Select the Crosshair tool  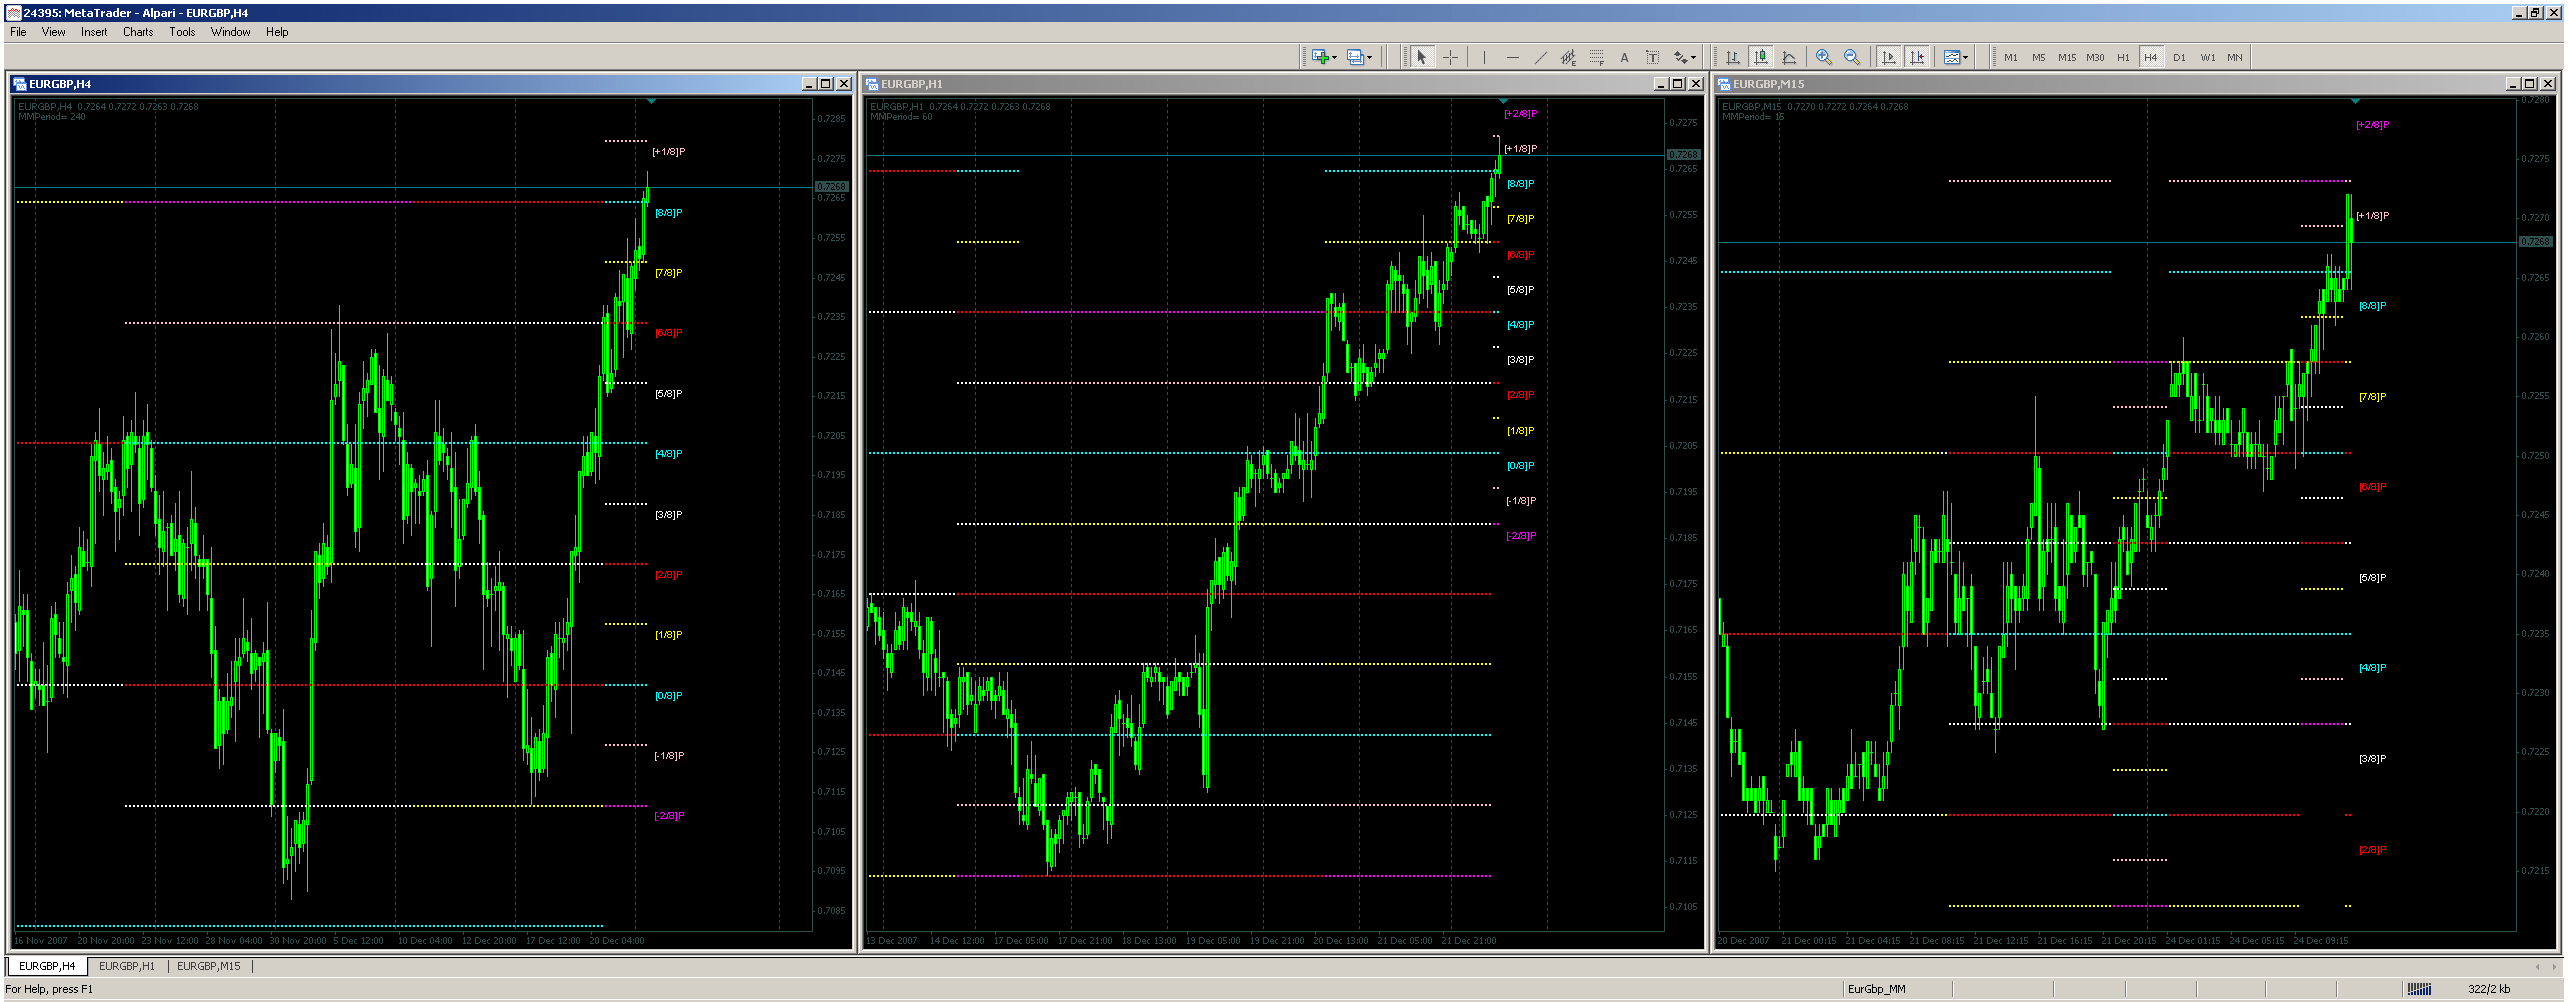[x=1450, y=57]
